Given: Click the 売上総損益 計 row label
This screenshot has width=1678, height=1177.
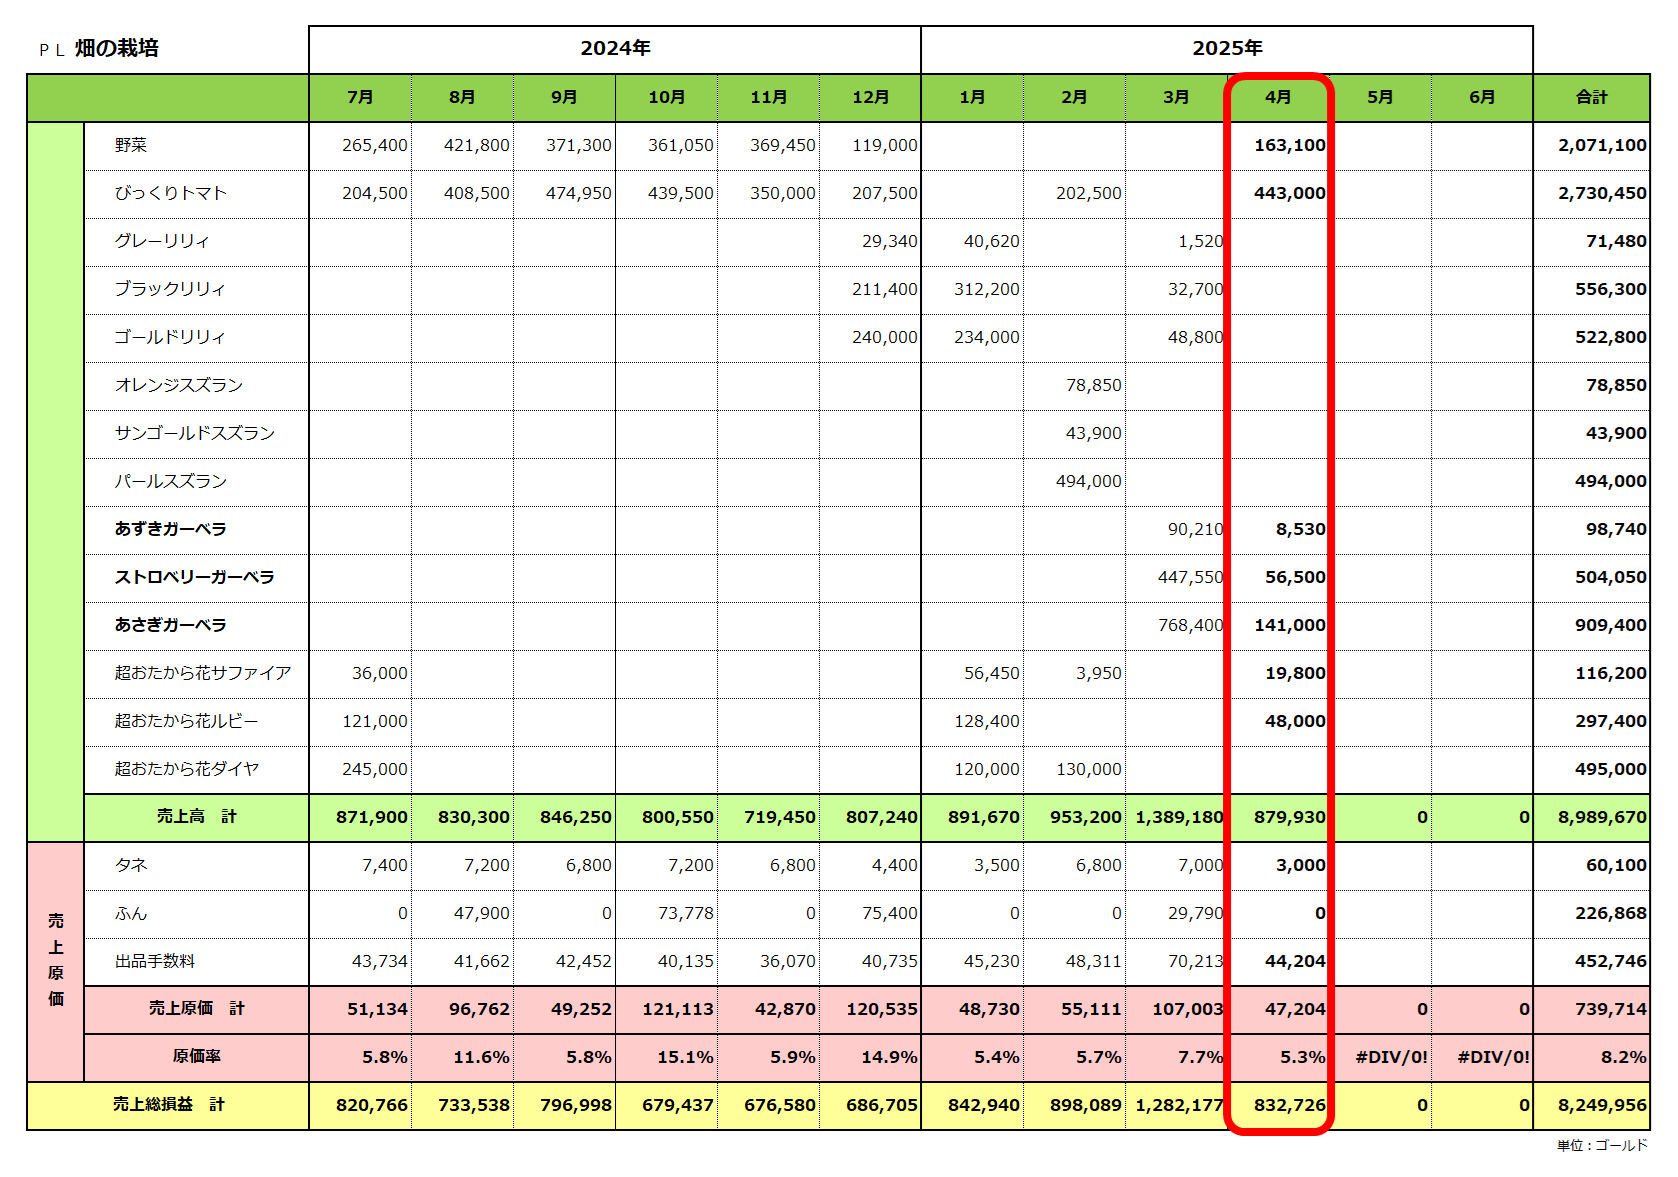Looking at the screenshot, I should [x=168, y=1105].
